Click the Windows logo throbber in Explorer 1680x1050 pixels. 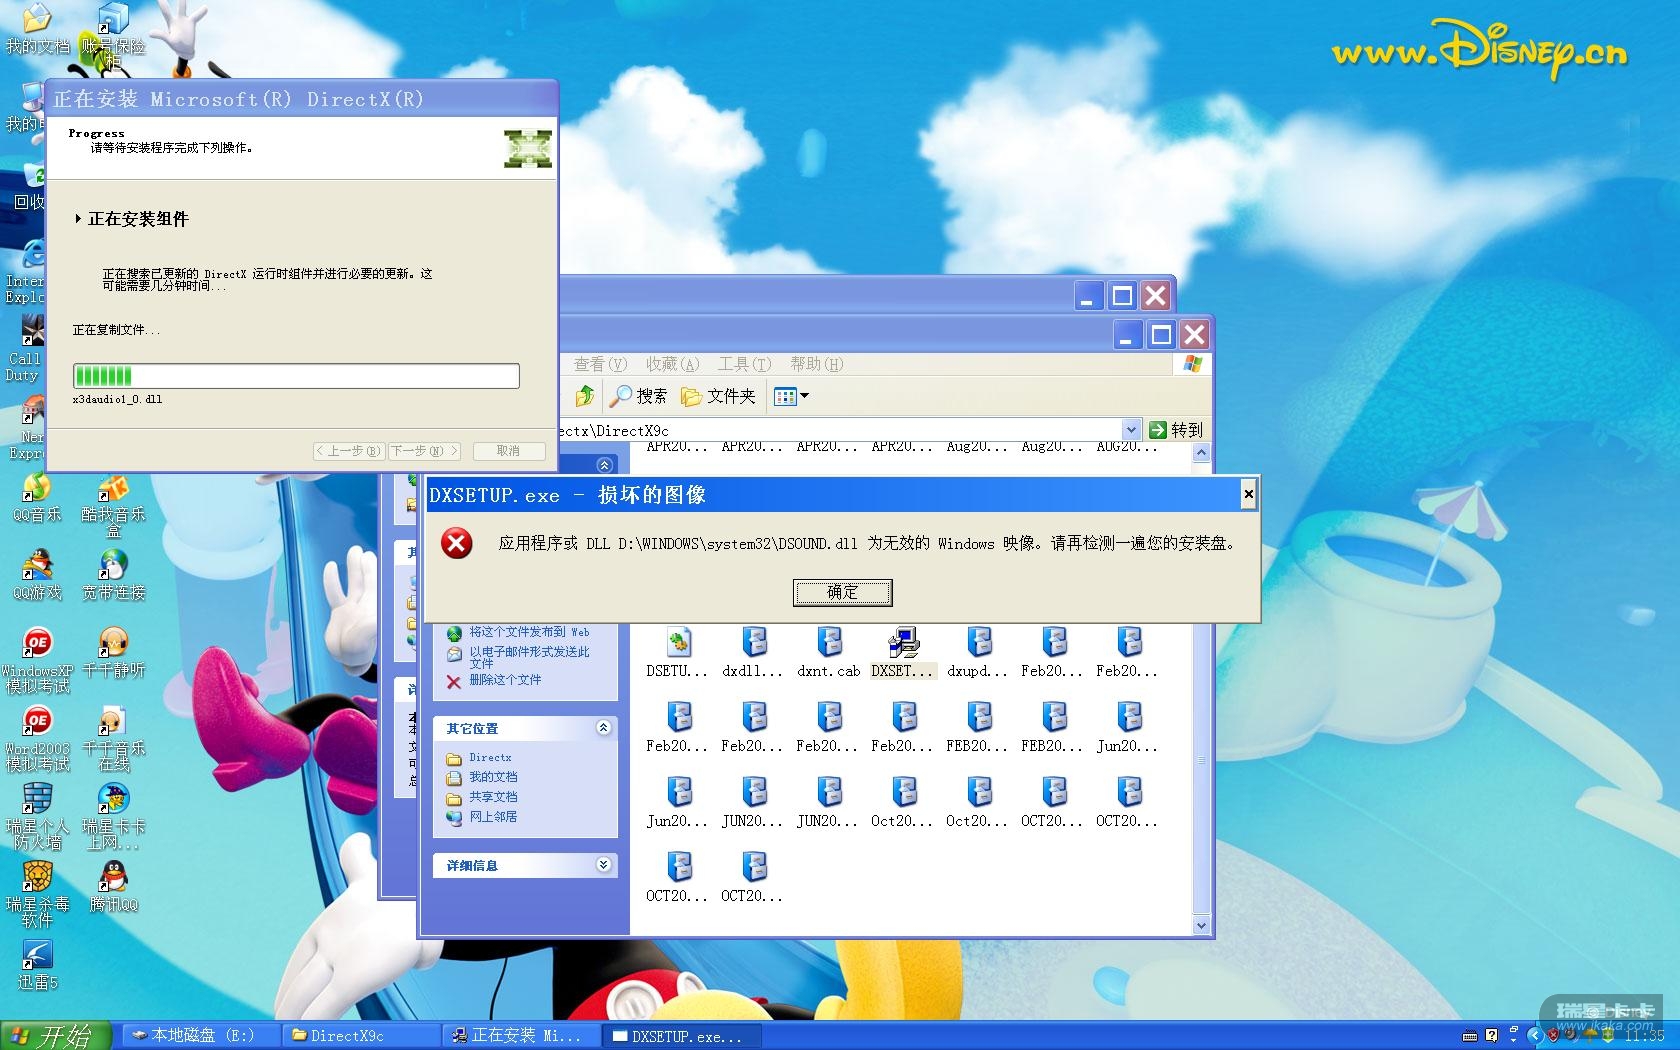1192,364
